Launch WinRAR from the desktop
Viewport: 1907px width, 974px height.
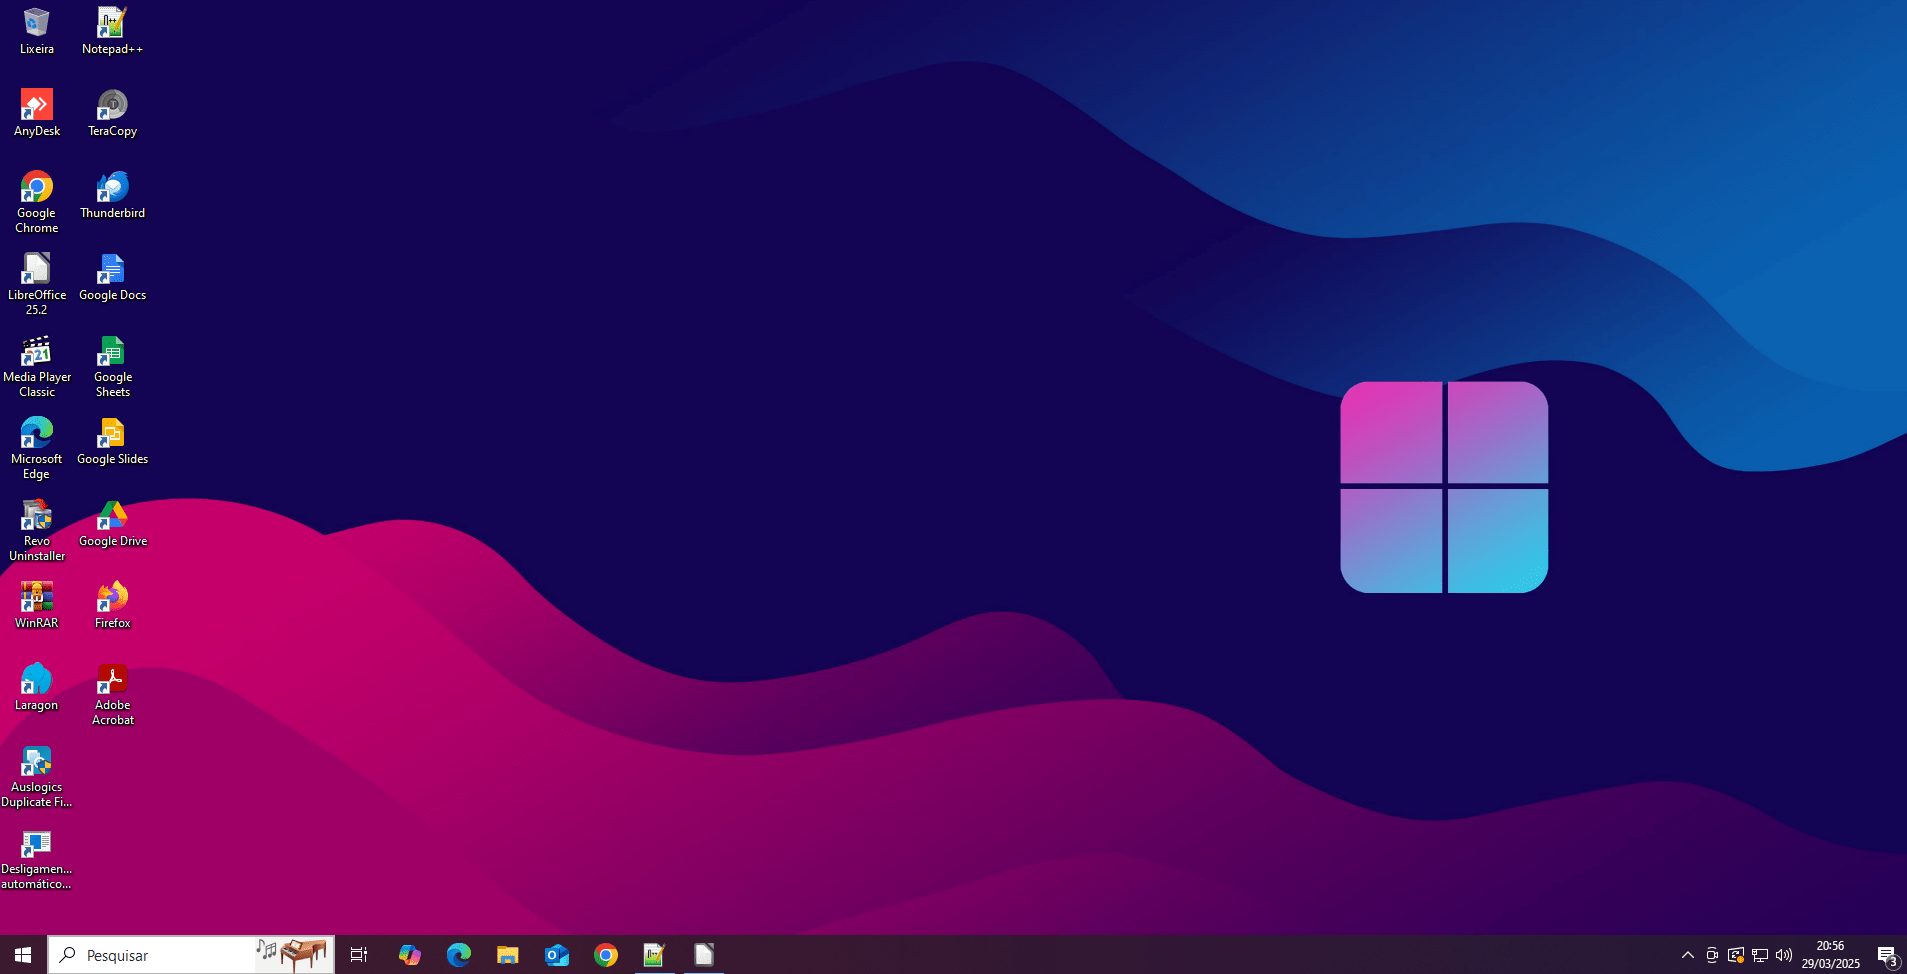coord(36,598)
